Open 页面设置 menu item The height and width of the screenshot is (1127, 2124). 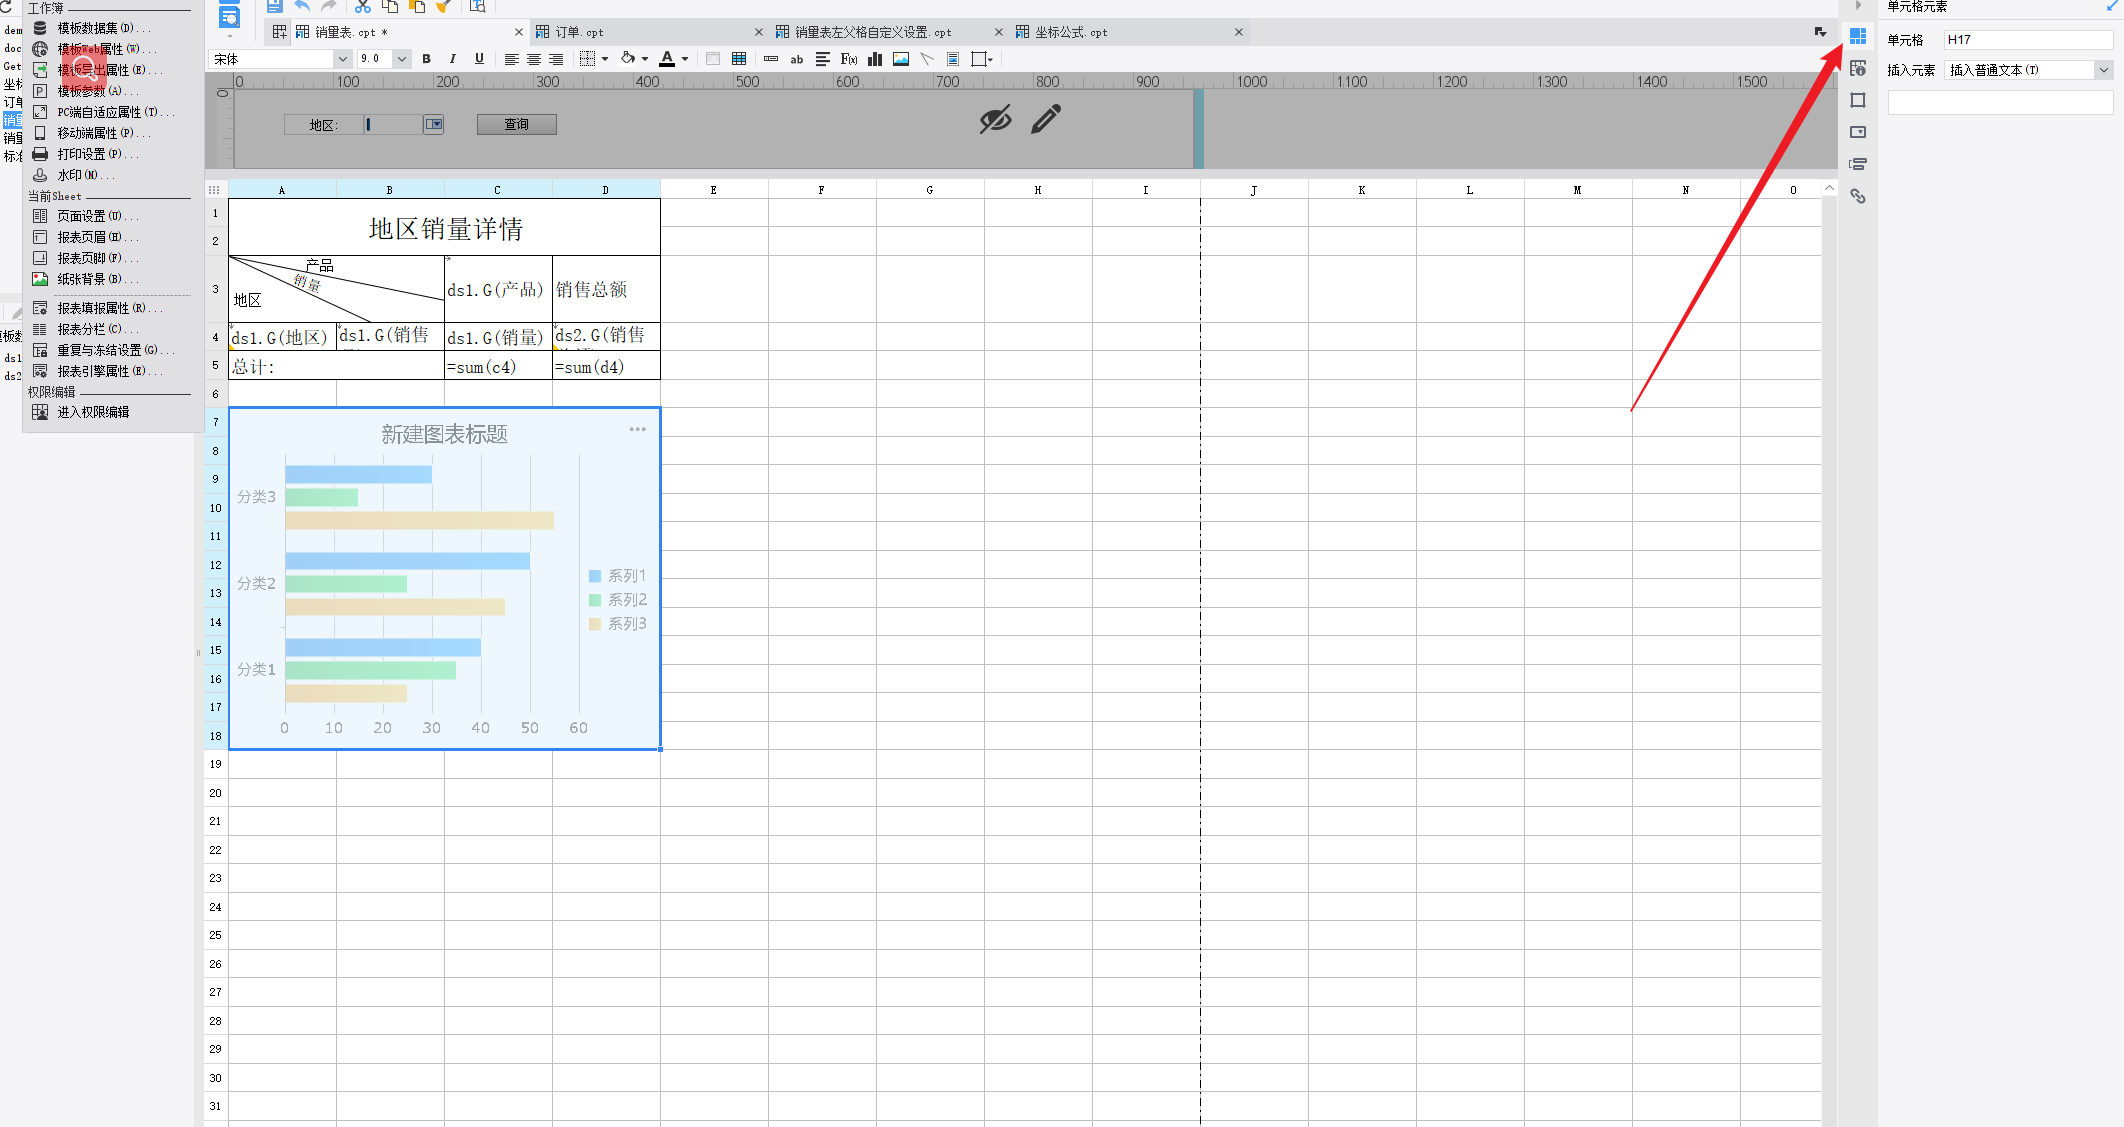86,216
